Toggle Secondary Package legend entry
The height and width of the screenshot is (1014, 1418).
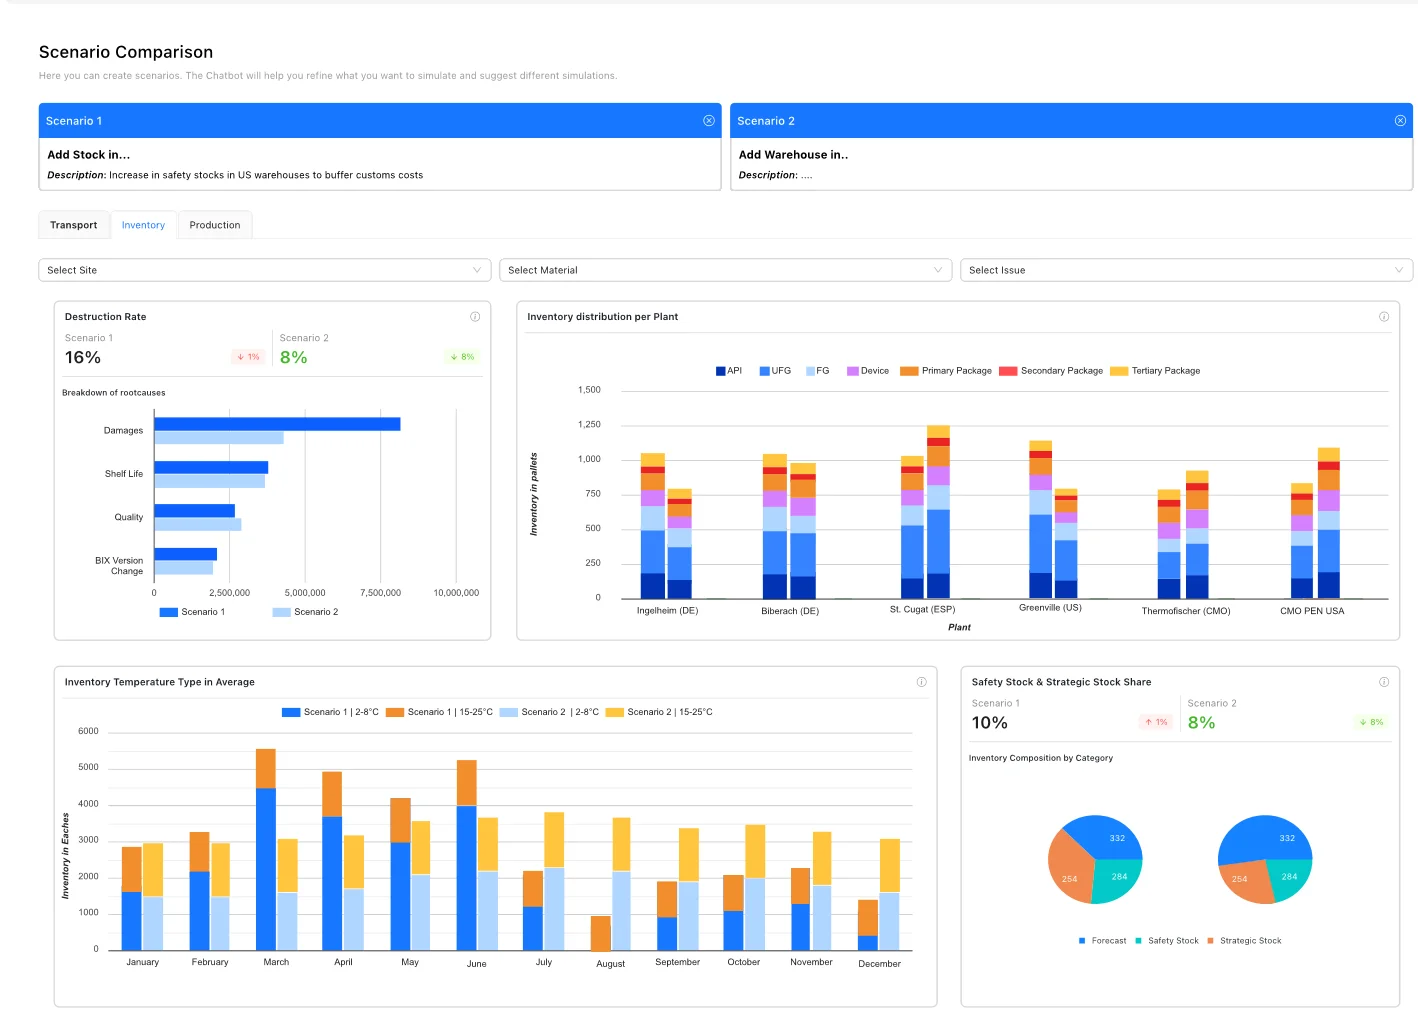pyautogui.click(x=1051, y=371)
